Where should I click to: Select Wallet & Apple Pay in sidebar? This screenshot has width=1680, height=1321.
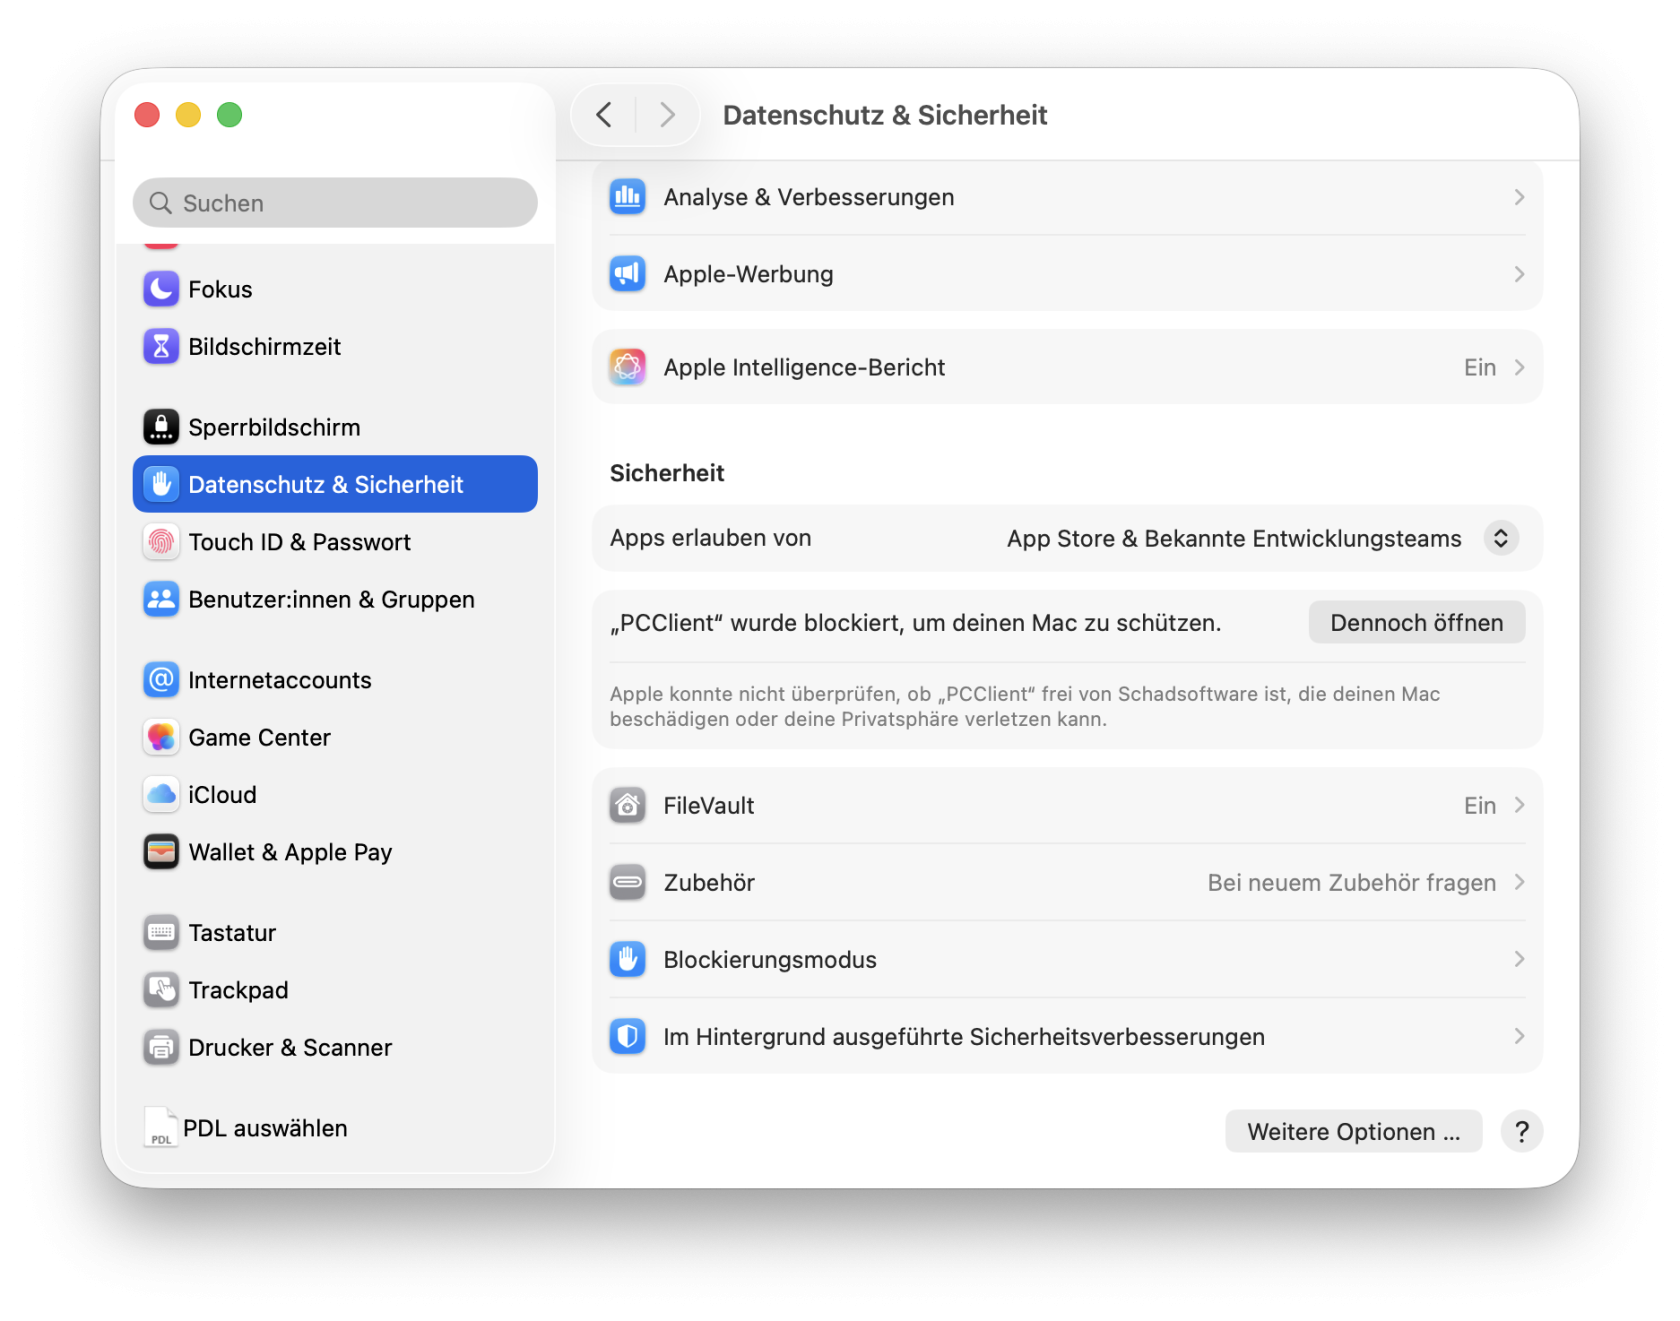pyautogui.click(x=335, y=852)
